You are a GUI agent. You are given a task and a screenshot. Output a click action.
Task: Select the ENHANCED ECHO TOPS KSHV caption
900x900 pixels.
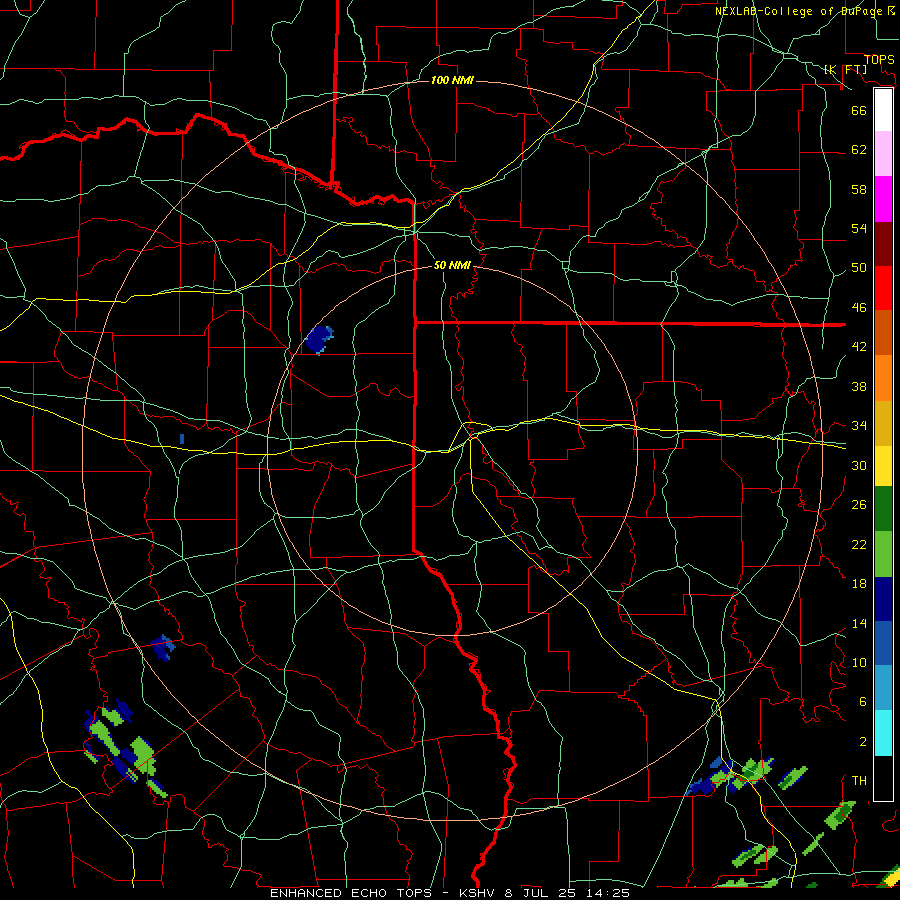coord(449,893)
